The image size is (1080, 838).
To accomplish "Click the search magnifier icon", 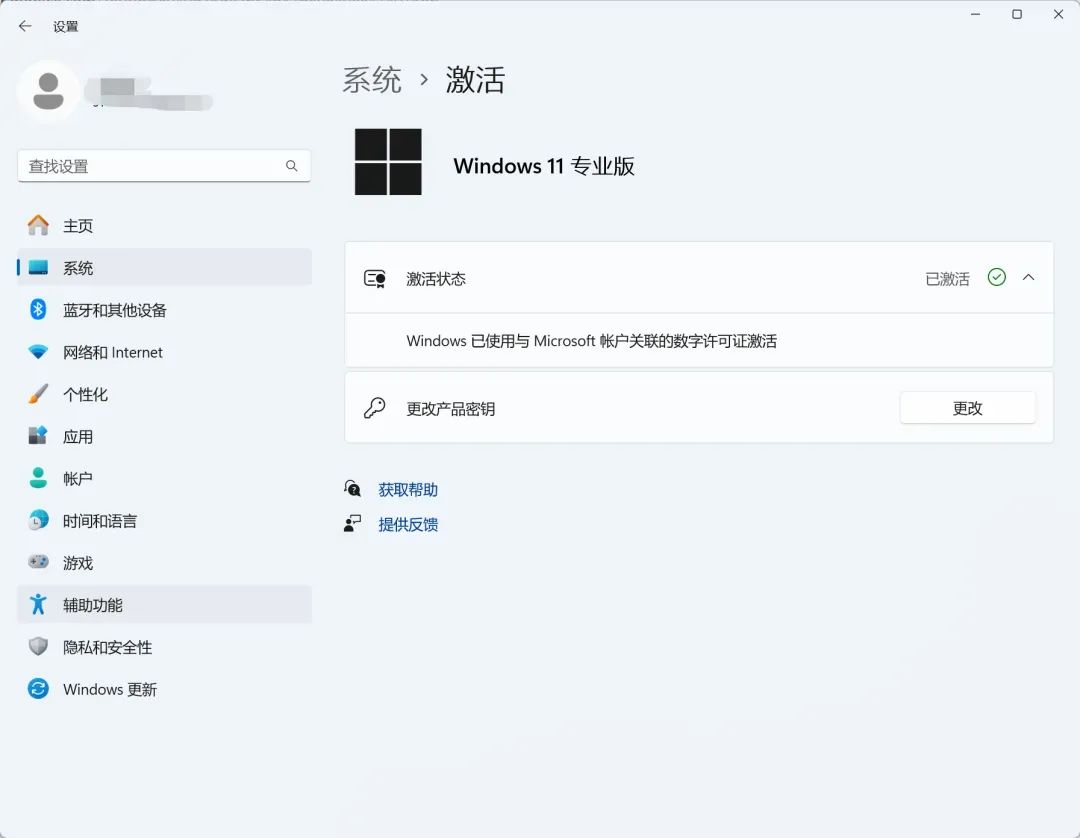I will tap(291, 166).
